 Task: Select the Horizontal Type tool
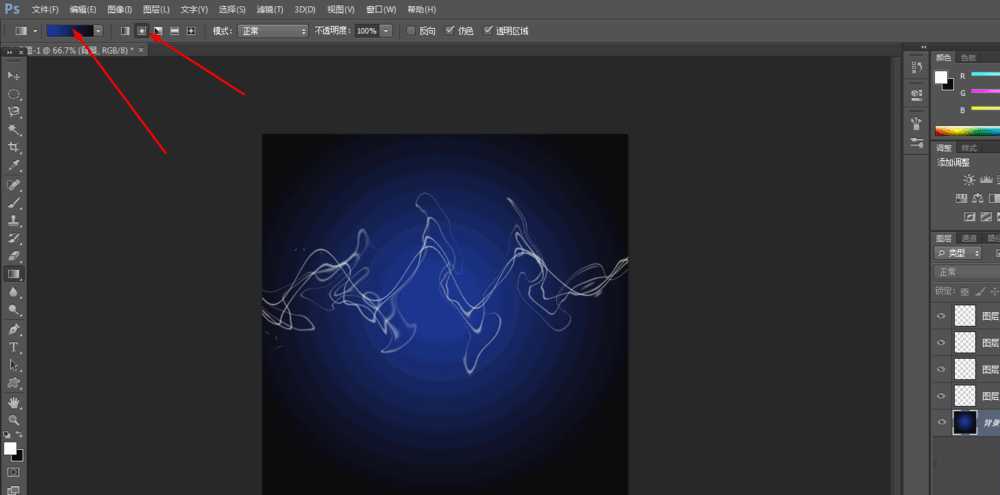click(x=13, y=348)
